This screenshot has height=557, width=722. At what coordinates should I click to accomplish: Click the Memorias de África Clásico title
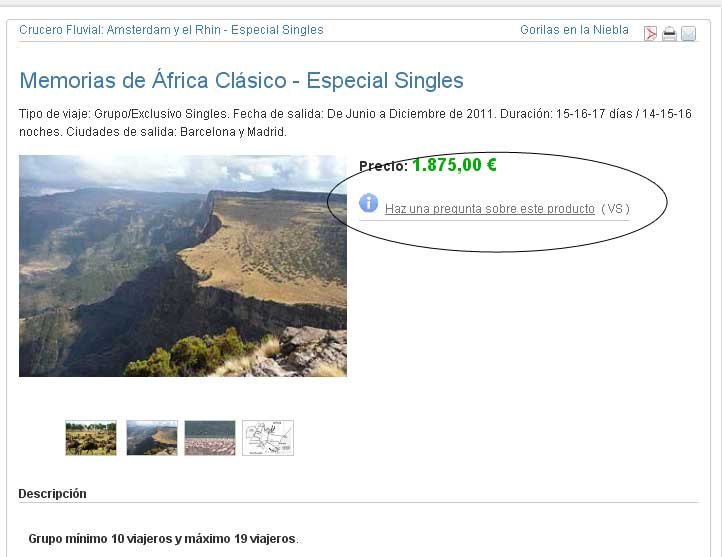[241, 81]
